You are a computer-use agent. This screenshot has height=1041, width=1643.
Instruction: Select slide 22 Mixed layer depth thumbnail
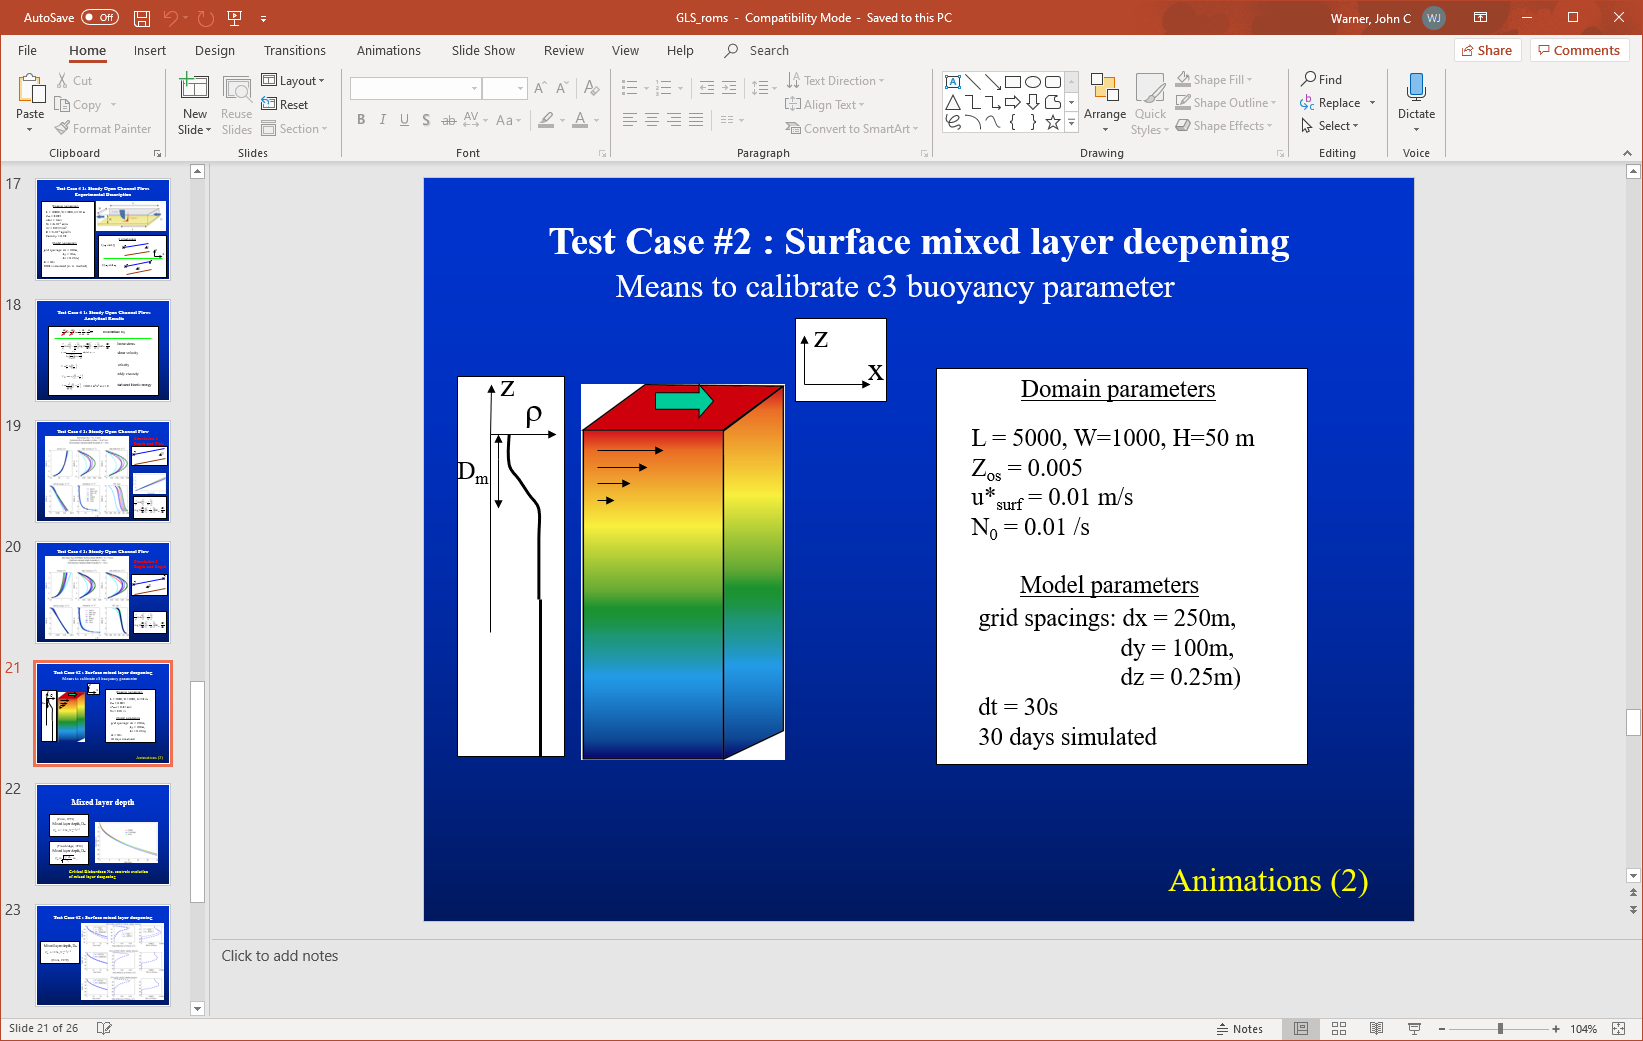pos(103,834)
